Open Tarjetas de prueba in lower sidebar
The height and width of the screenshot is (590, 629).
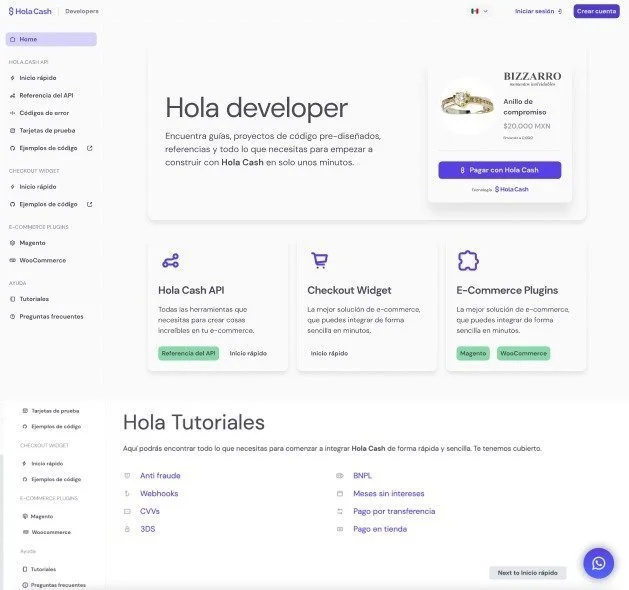51,411
